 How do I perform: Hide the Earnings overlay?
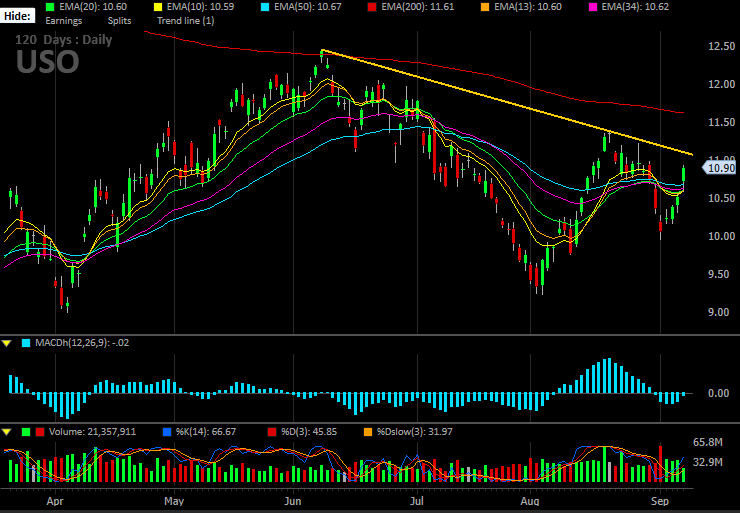(x=64, y=21)
